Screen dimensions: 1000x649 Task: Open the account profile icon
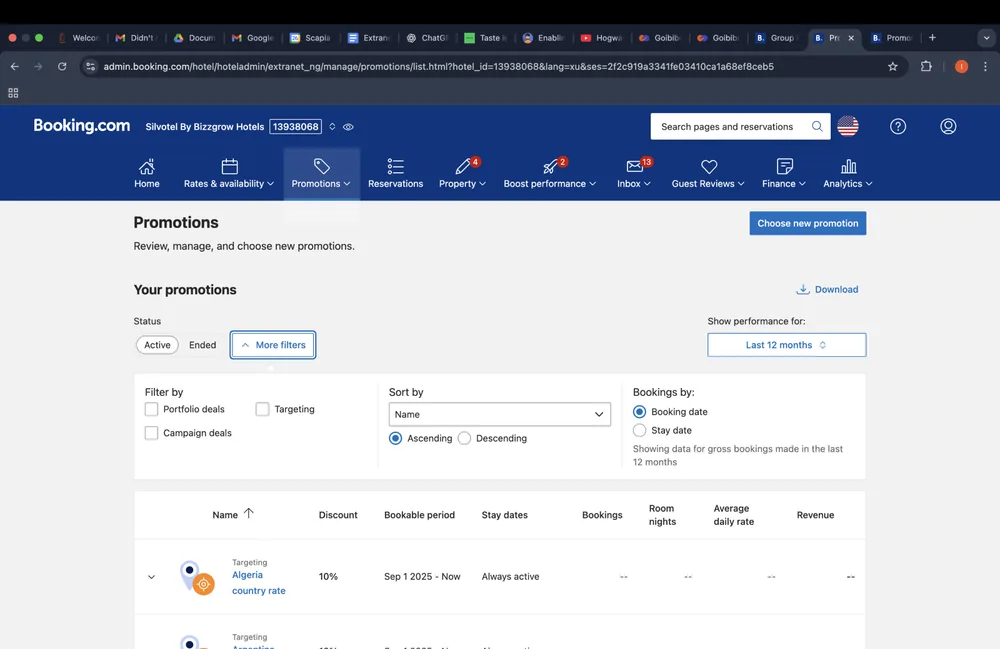click(x=948, y=126)
